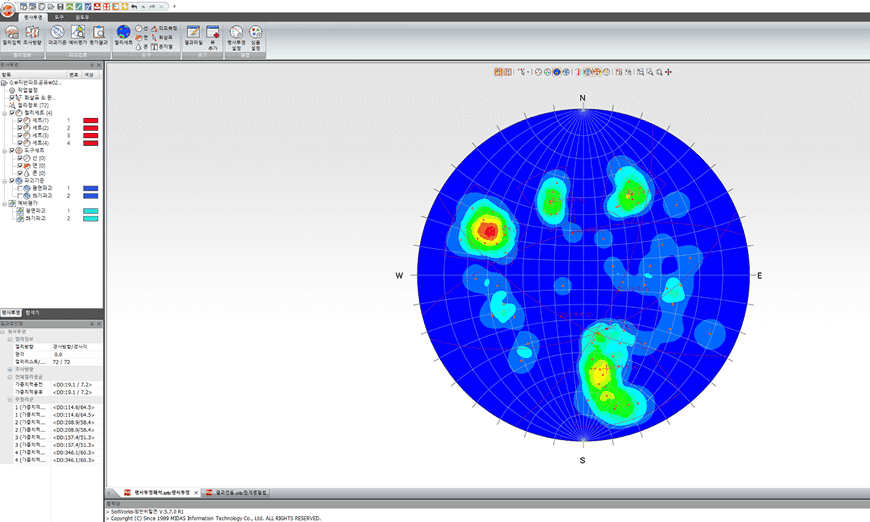Select the pan view cross-arrows icon
Viewport: 870px width, 522px height.
[x=668, y=72]
